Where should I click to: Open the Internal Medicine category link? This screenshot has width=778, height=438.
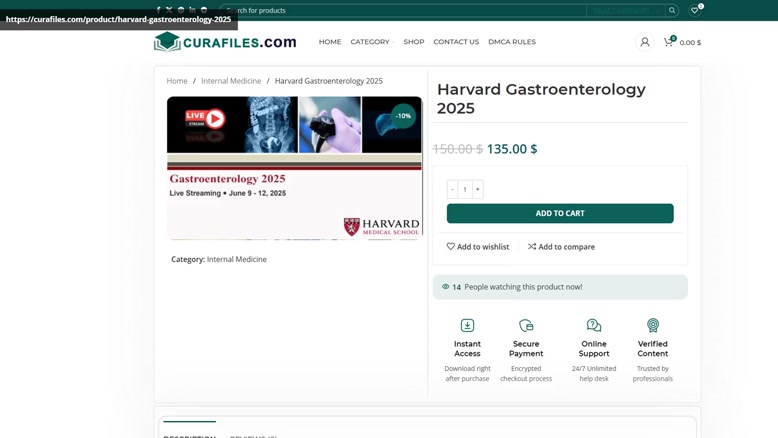(237, 259)
